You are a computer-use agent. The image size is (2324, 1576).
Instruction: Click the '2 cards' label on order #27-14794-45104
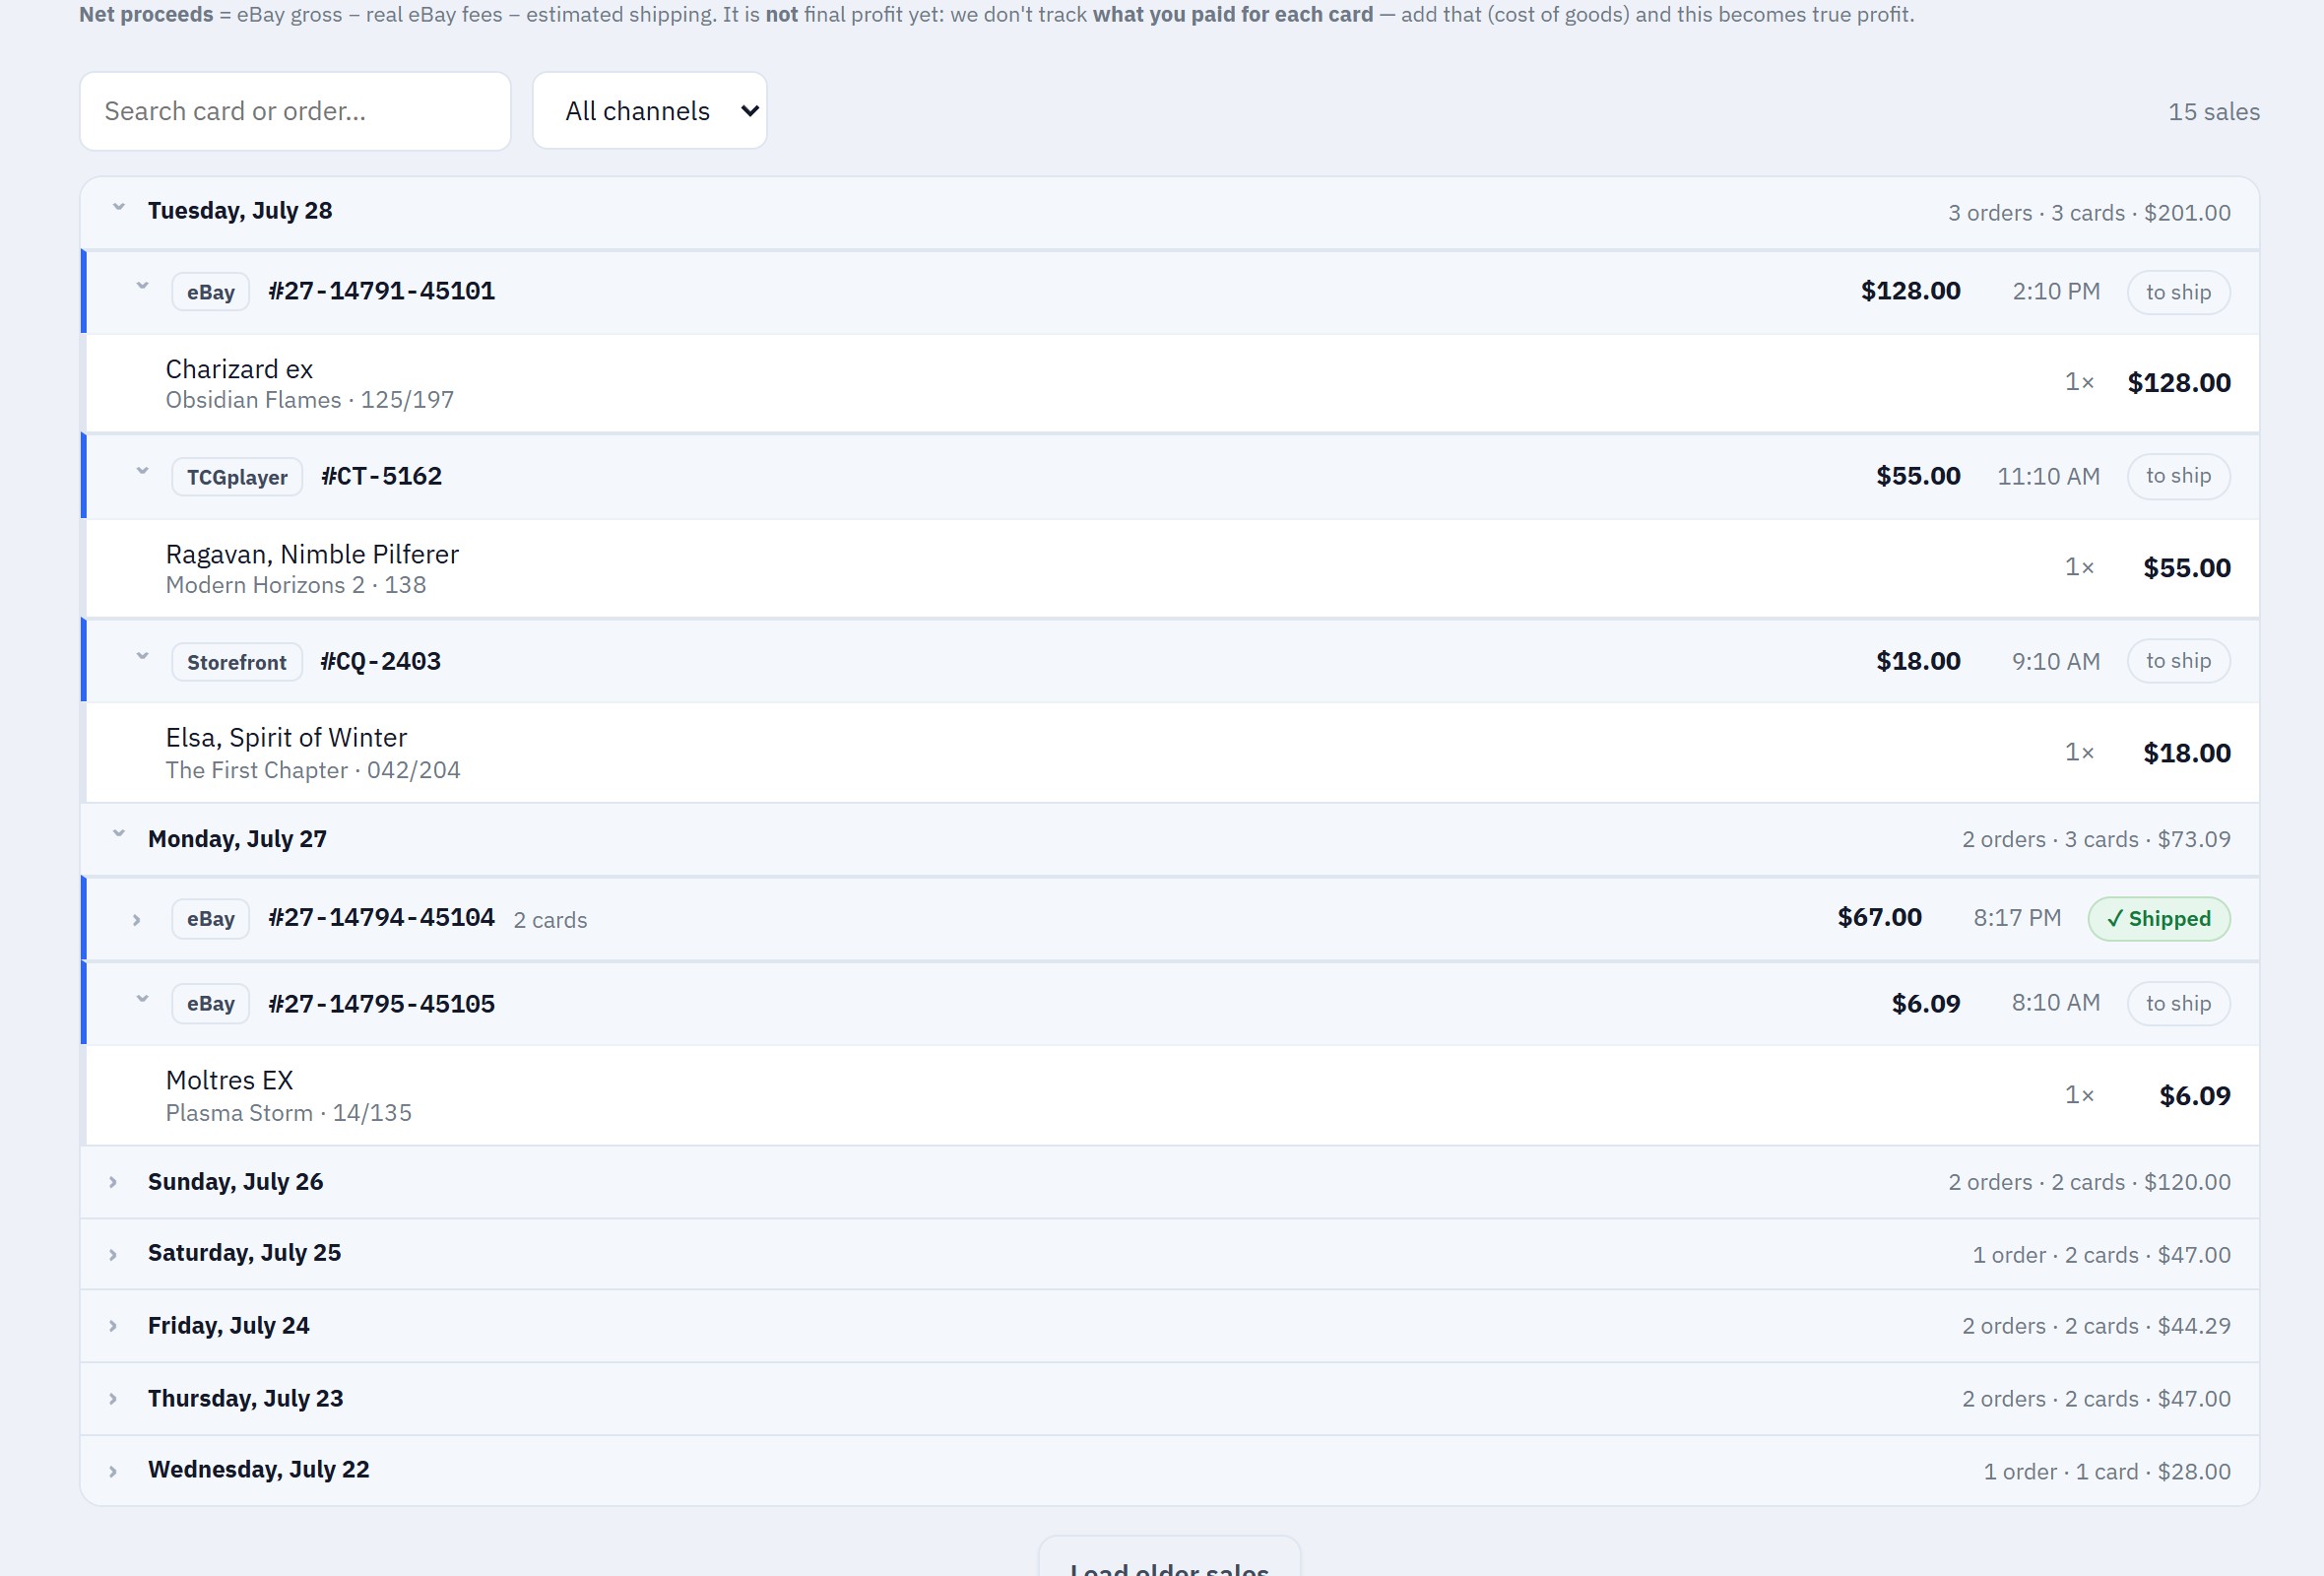coord(550,920)
